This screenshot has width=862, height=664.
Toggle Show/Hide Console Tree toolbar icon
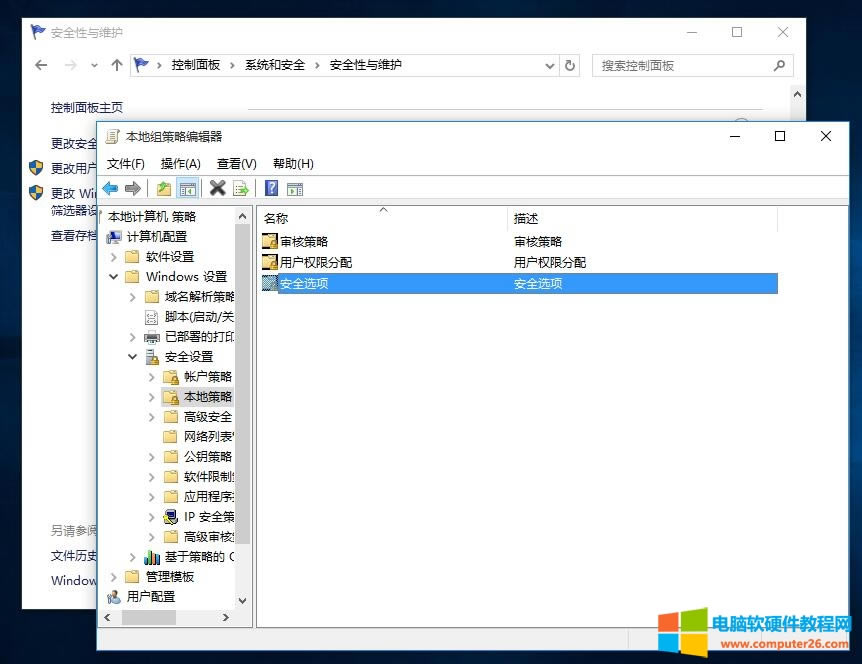(187, 188)
